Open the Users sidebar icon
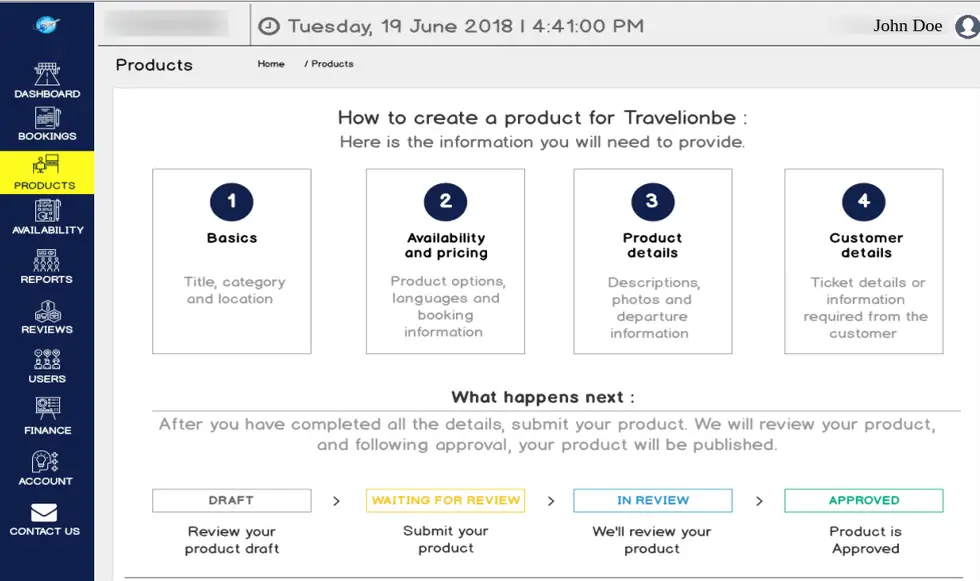This screenshot has height=581, width=980. point(47,359)
